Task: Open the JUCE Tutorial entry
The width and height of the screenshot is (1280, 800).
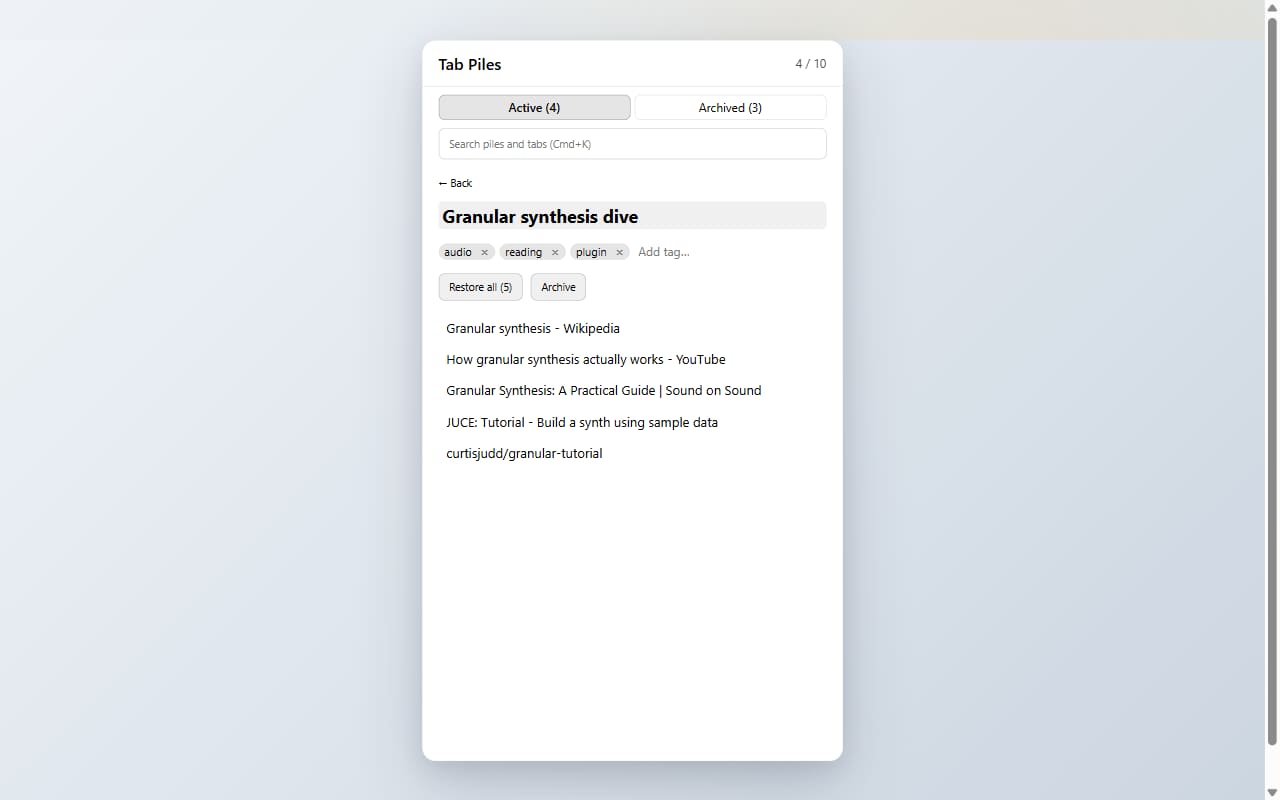Action: pos(632,422)
